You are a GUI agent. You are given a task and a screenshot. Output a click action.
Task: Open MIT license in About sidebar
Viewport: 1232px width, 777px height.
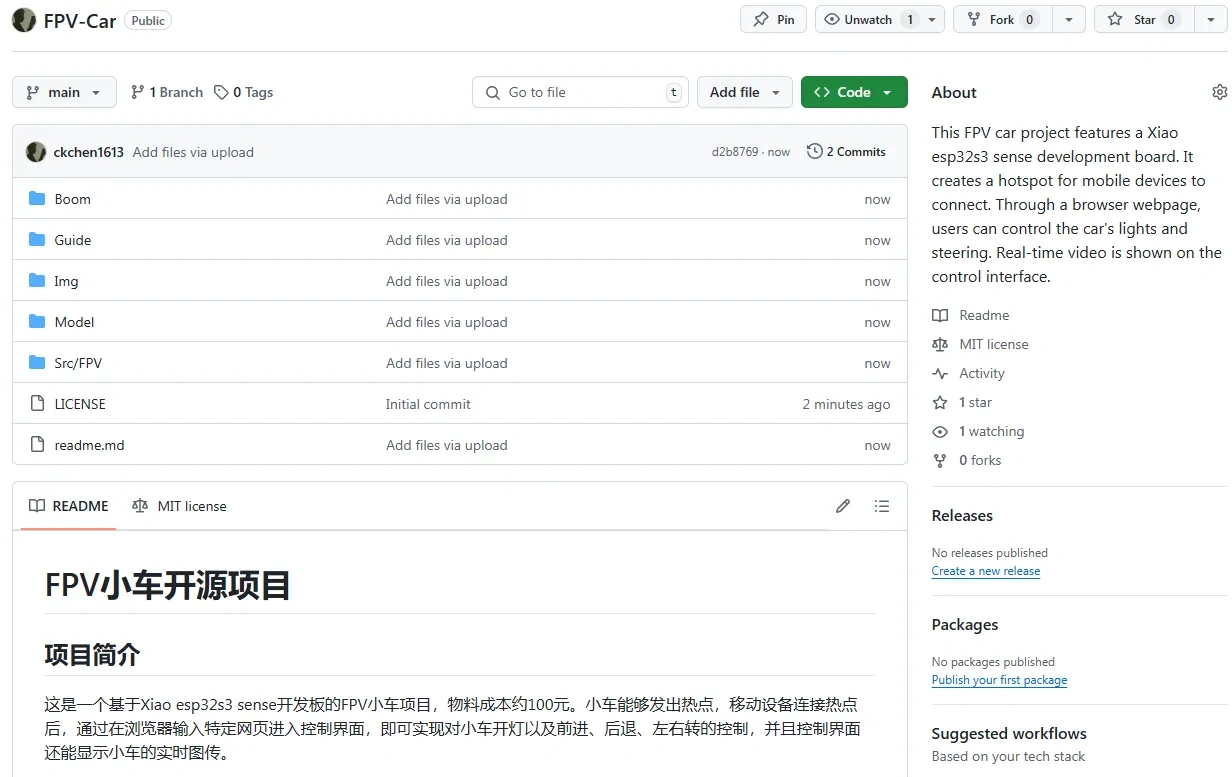click(x=980, y=344)
